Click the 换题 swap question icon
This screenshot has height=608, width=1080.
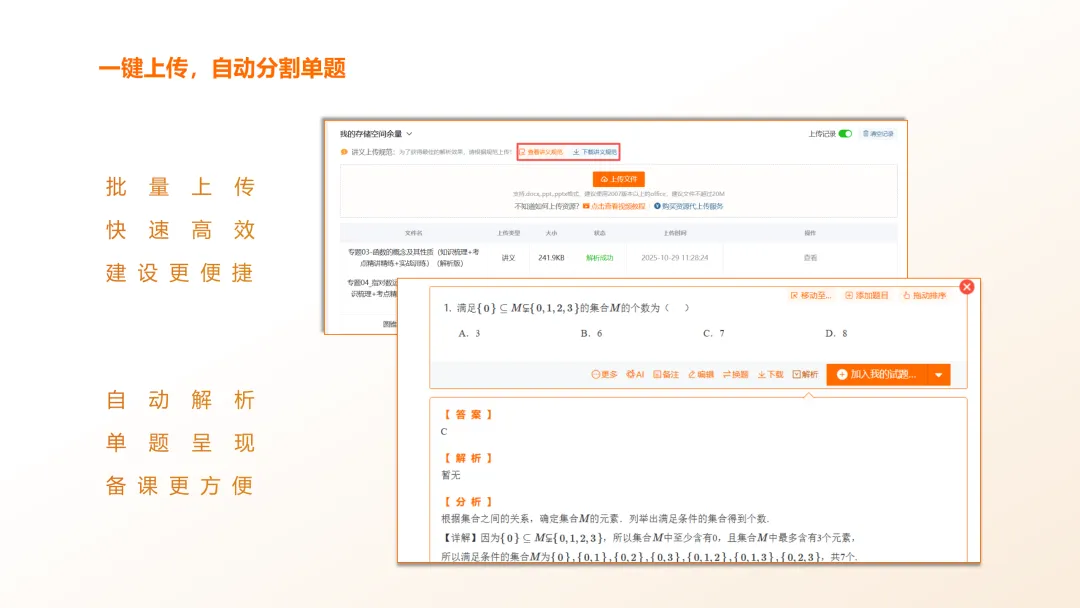coord(735,375)
